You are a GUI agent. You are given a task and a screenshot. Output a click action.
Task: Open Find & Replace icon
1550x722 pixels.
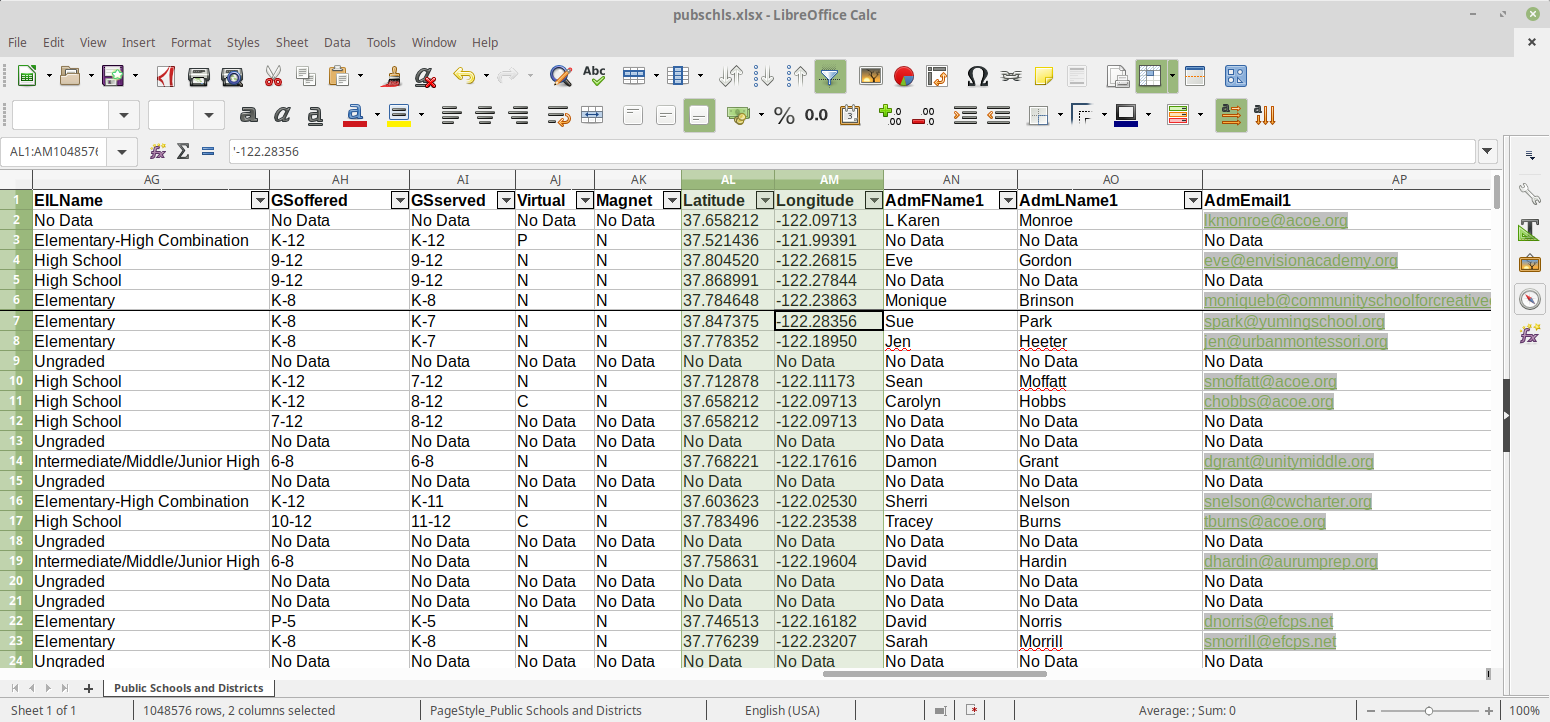[x=561, y=76]
